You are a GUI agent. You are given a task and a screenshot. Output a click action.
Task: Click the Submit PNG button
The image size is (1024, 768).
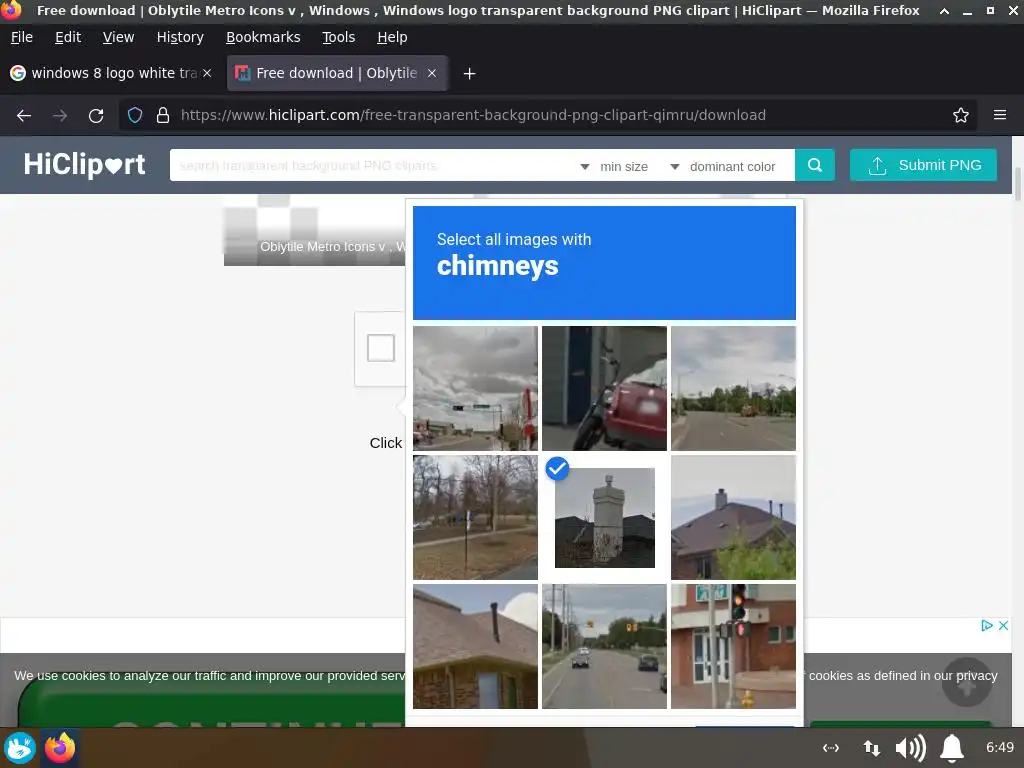coord(923,165)
